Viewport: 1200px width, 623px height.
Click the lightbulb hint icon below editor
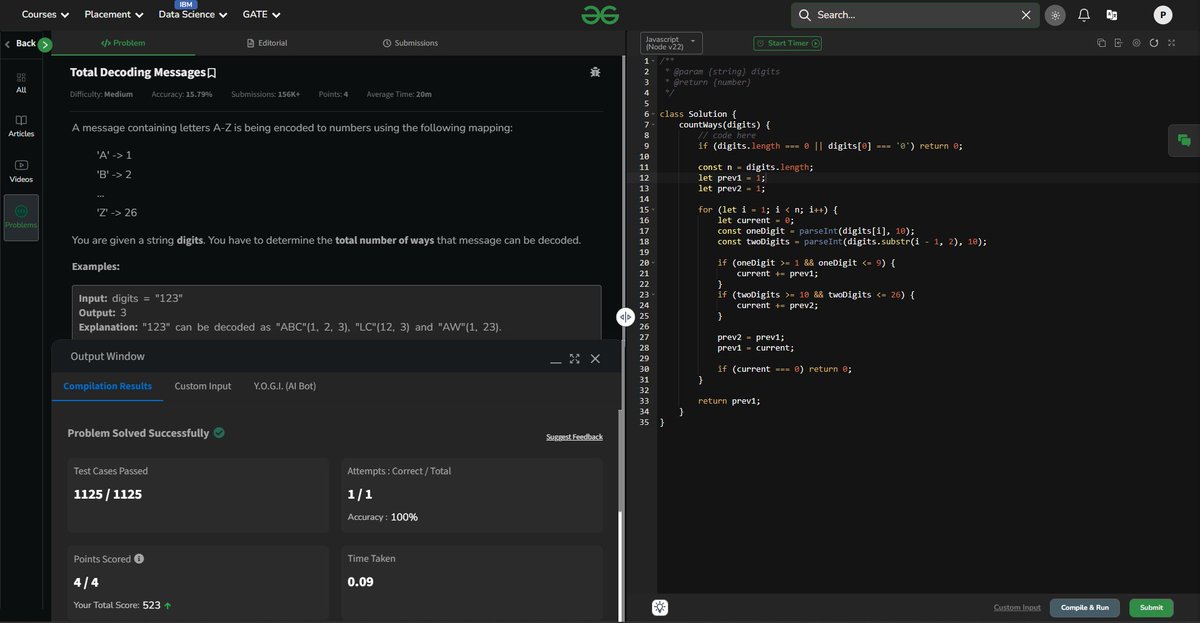coord(660,607)
